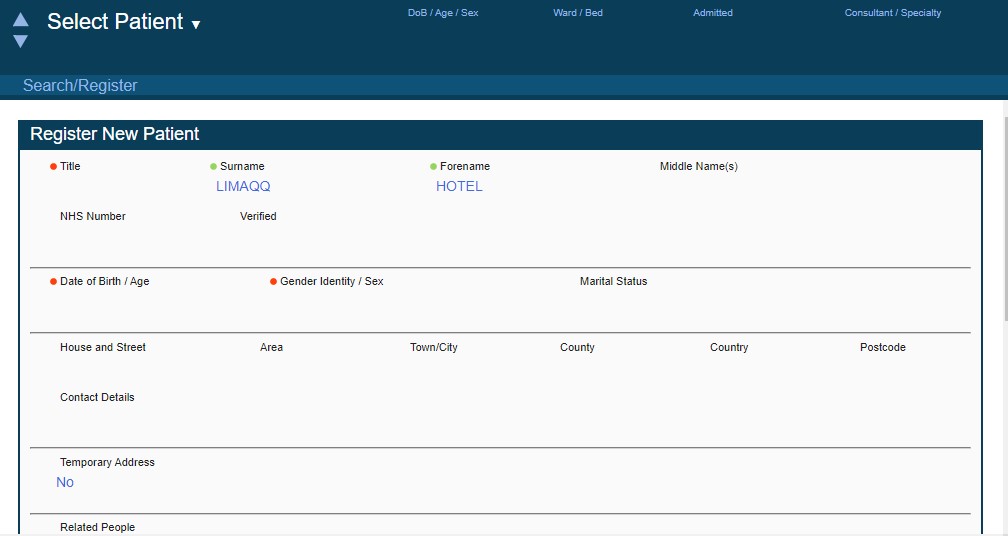Image resolution: width=1008 pixels, height=536 pixels.
Task: Open the Search/Register tab
Action: click(80, 85)
